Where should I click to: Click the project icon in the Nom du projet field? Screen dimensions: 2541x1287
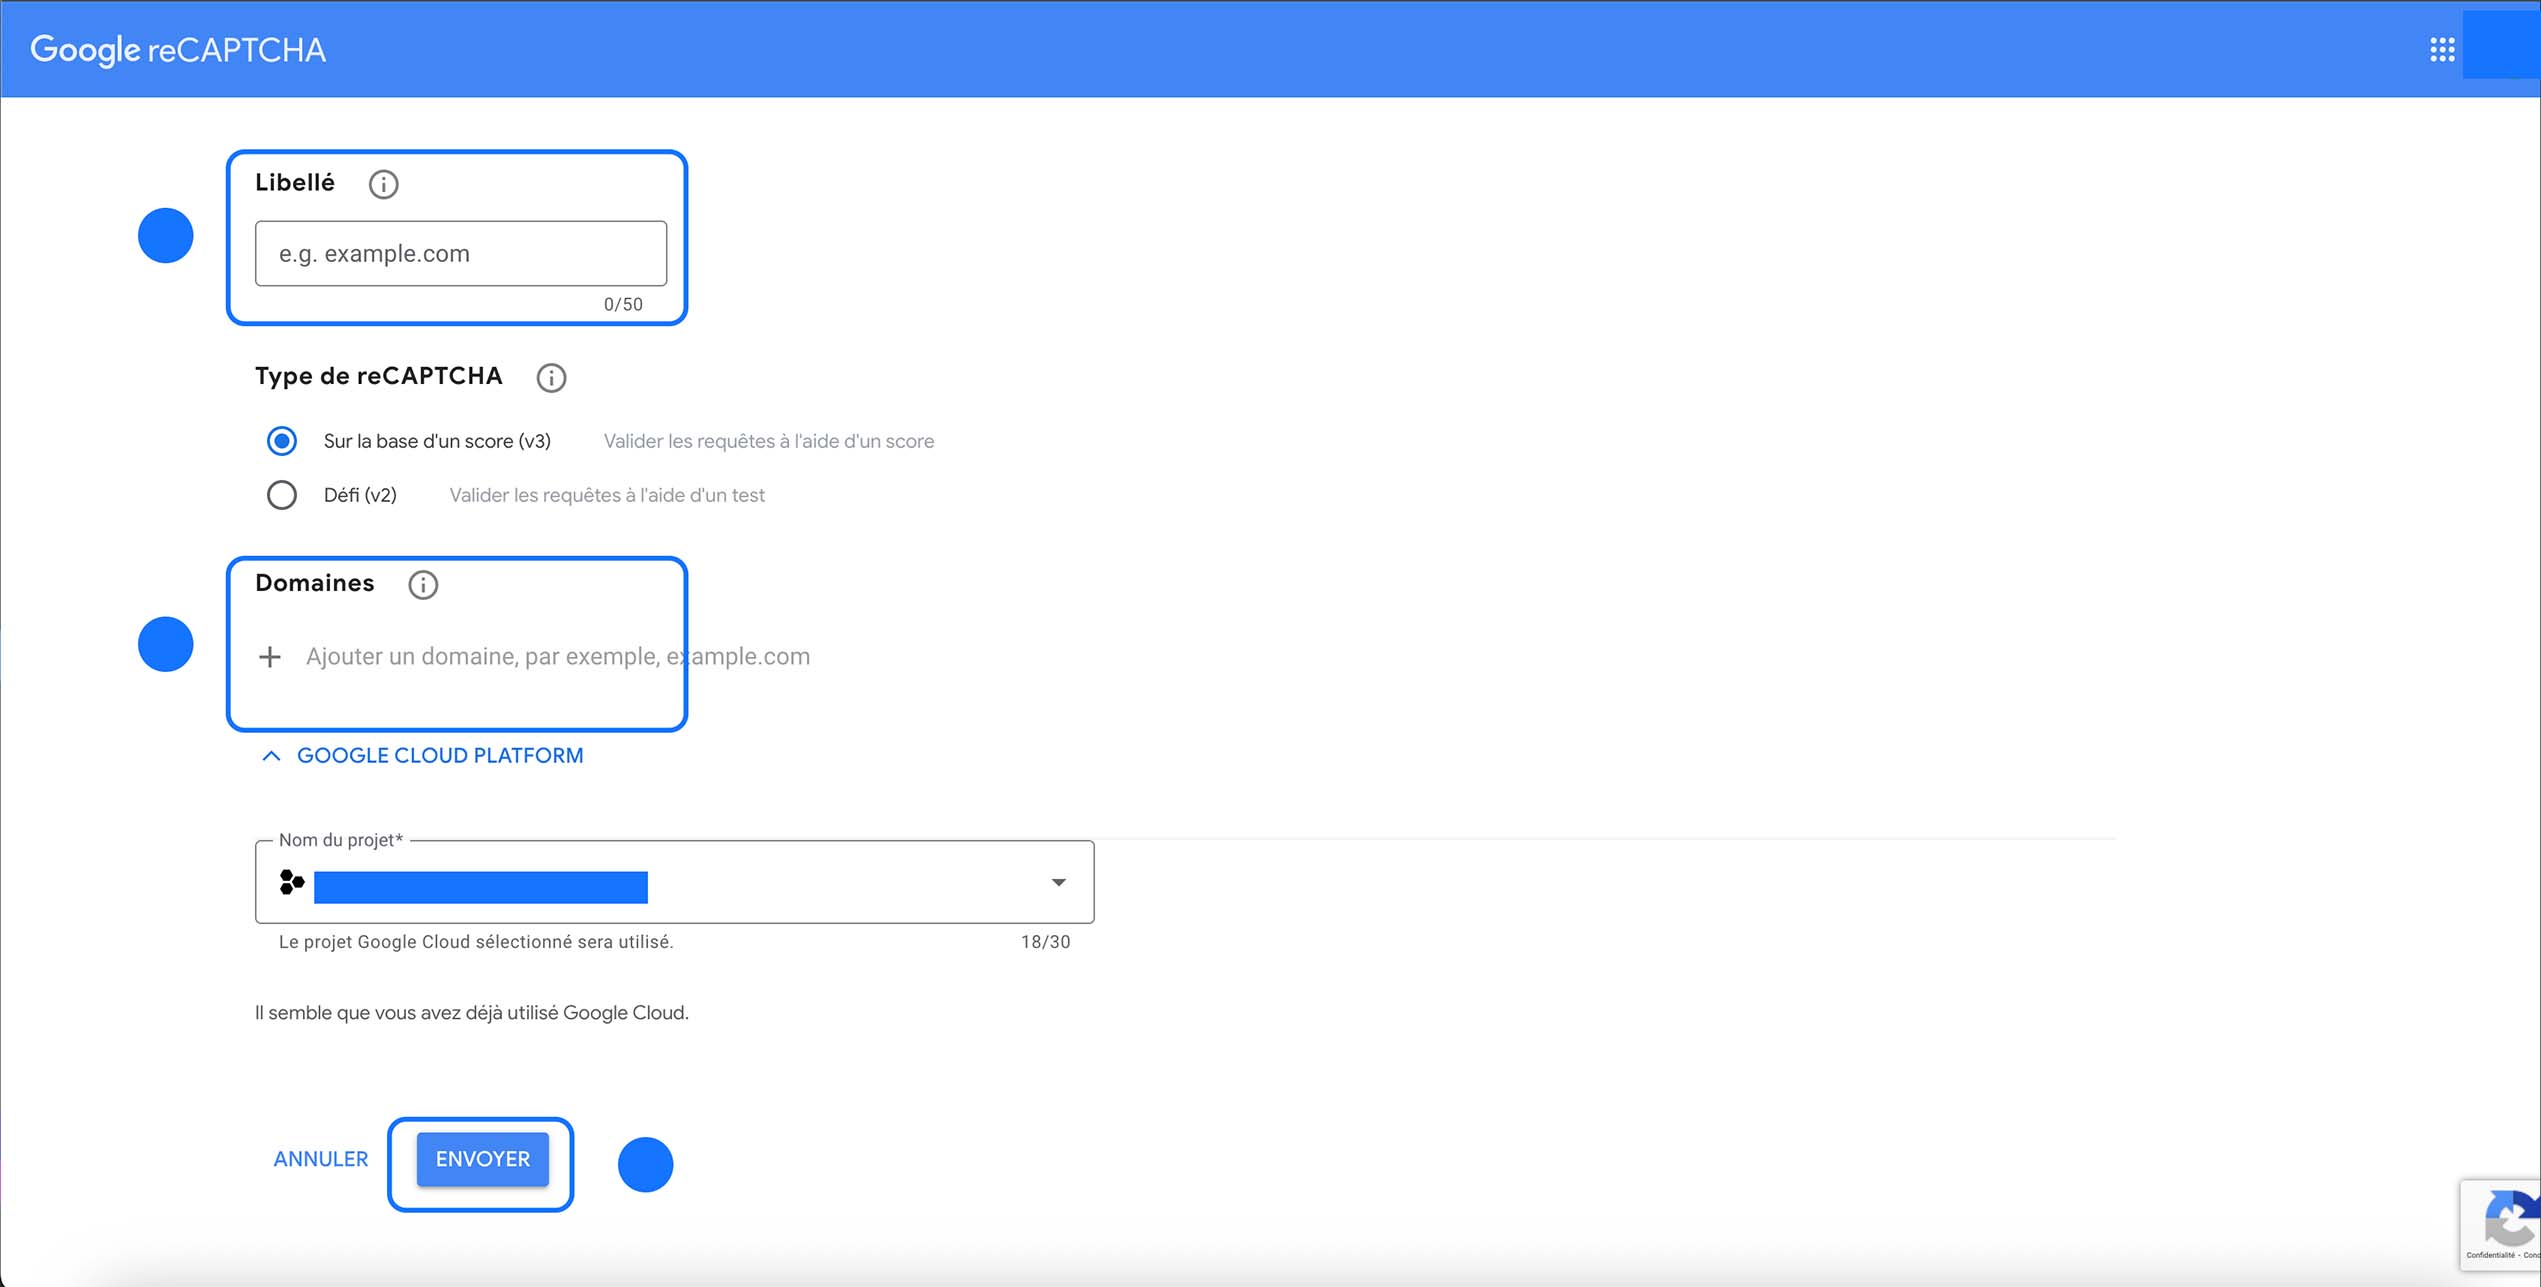(291, 882)
